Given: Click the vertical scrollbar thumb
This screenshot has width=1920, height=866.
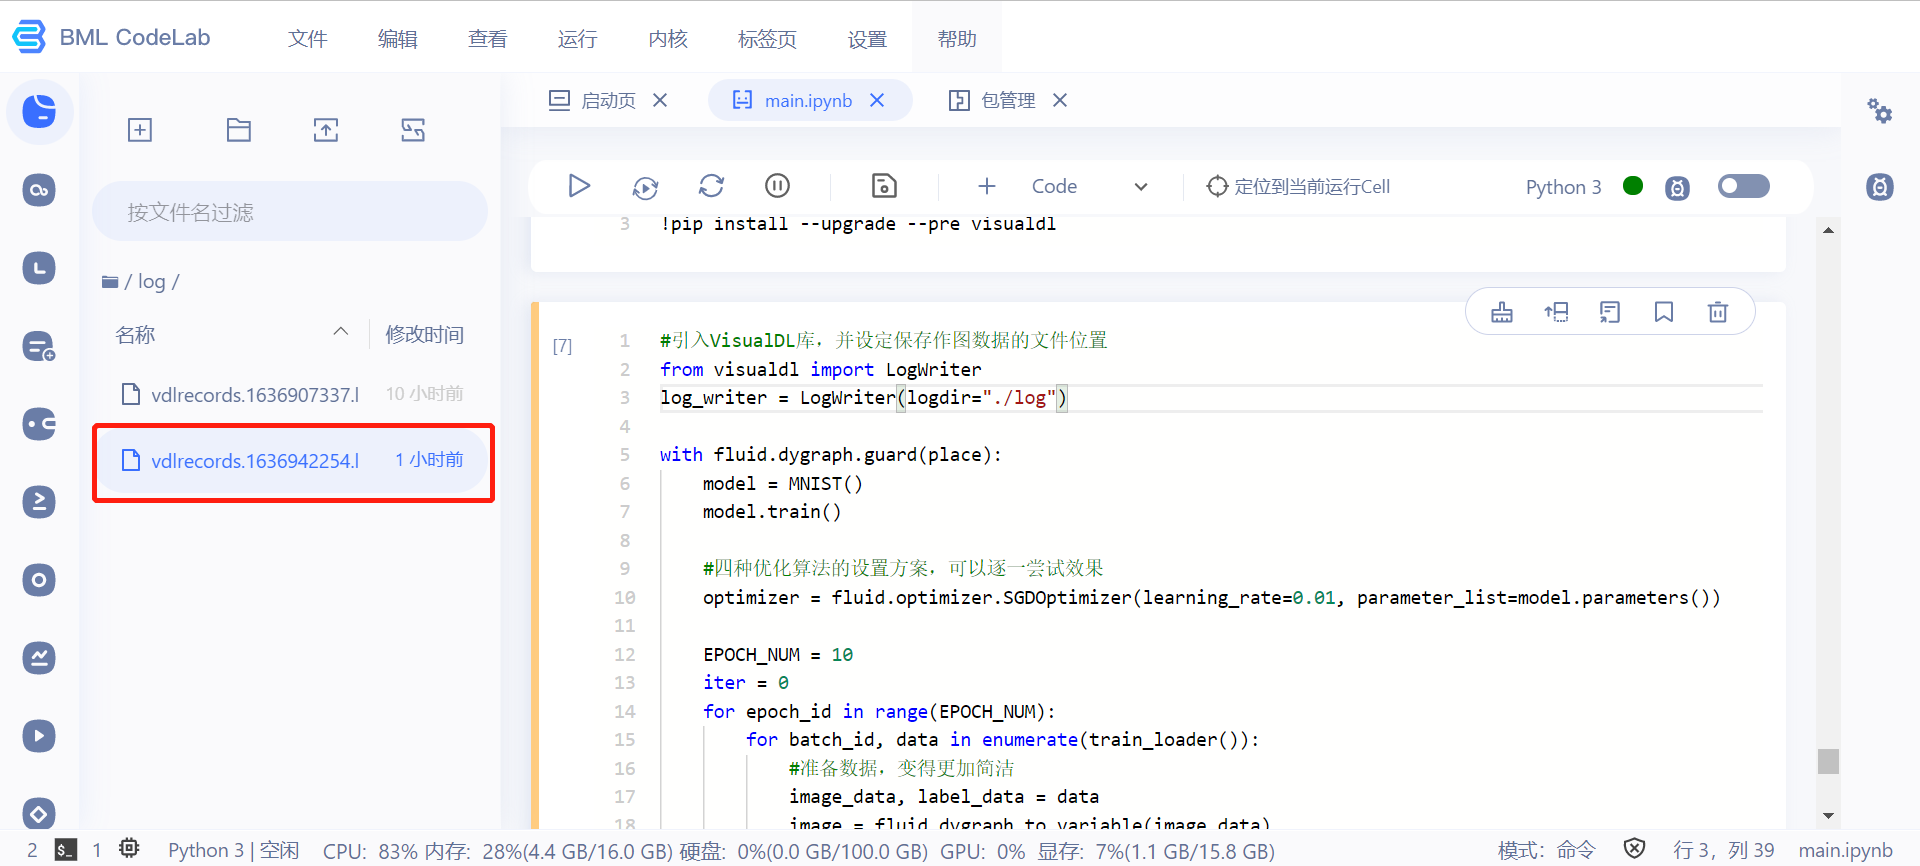Looking at the screenshot, I should coord(1828,761).
